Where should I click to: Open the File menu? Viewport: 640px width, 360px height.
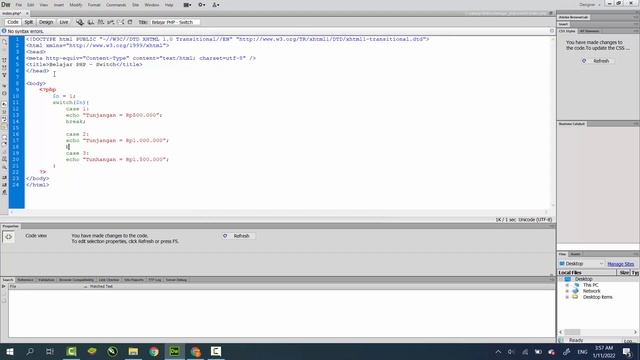click(18, 5)
